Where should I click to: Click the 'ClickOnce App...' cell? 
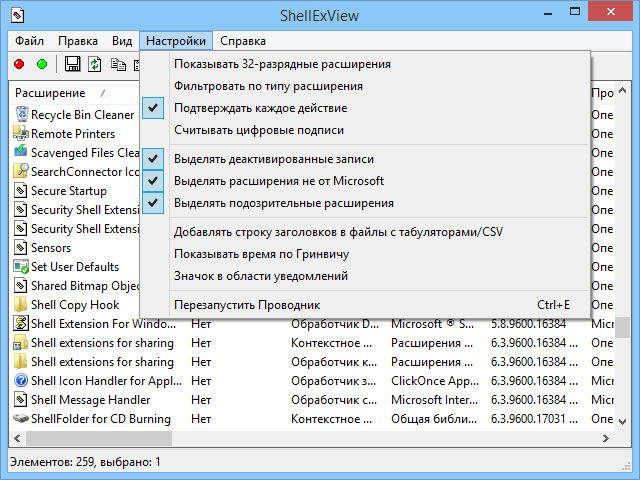pos(435,381)
